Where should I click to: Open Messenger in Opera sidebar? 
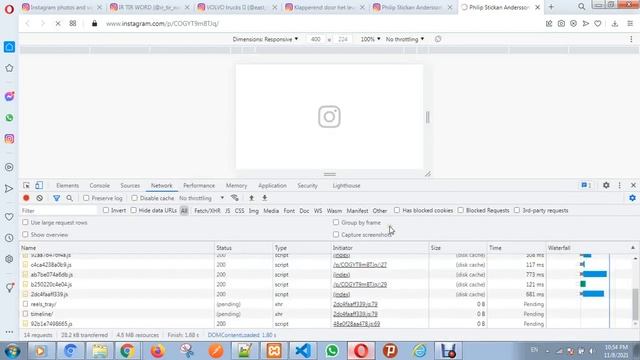[x=9, y=96]
